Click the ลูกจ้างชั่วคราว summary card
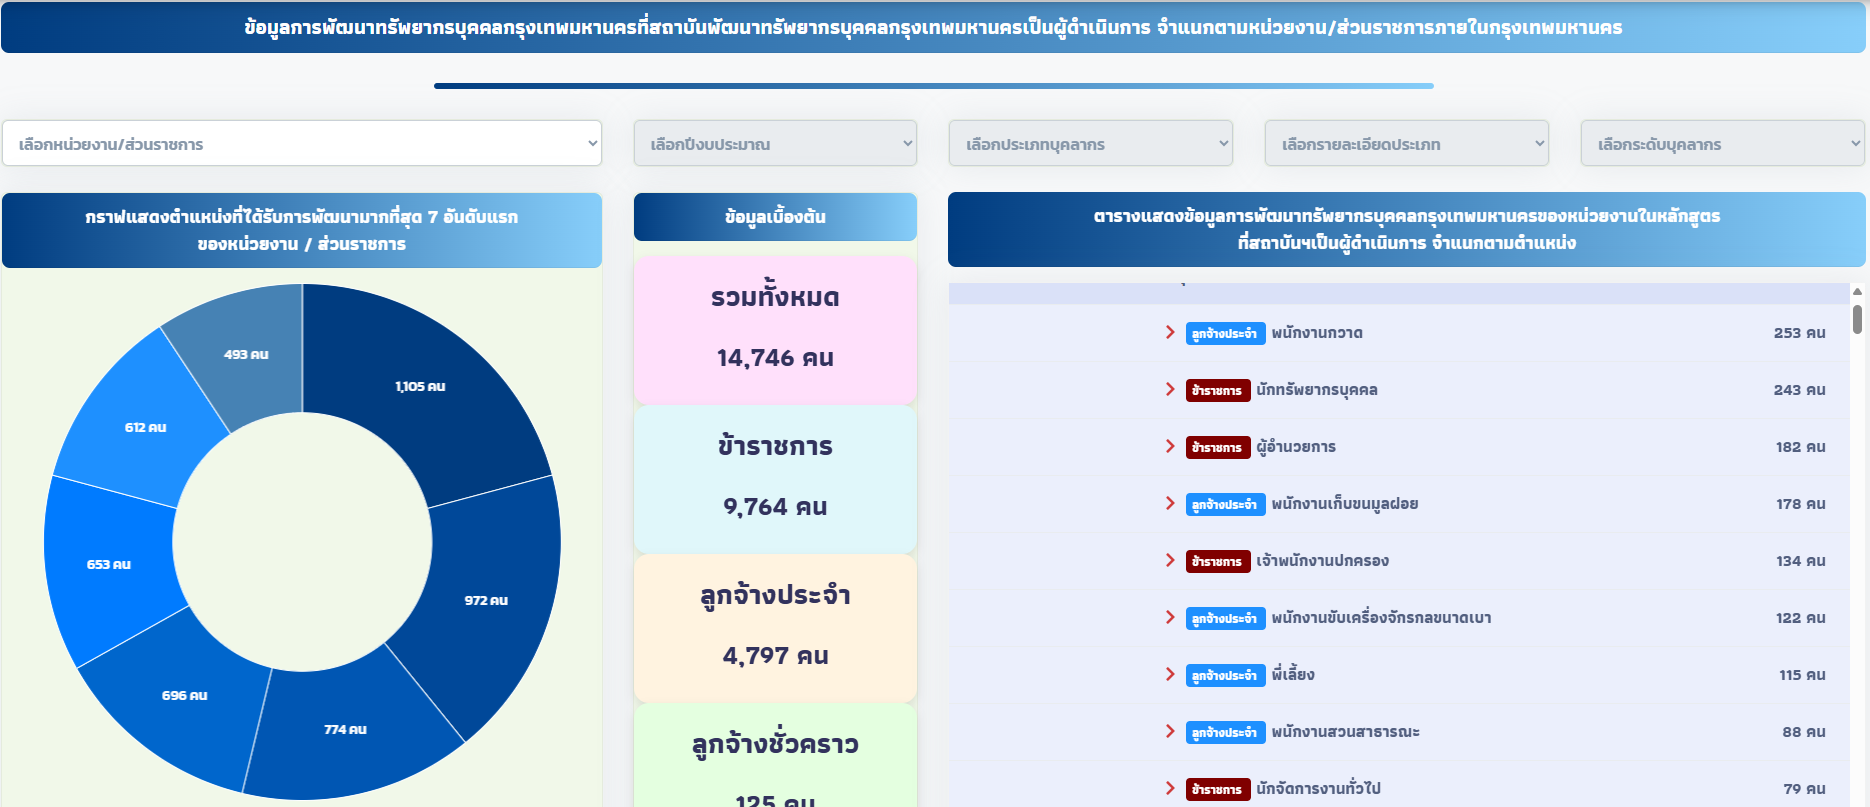Viewport: 1870px width, 807px height. (775, 755)
